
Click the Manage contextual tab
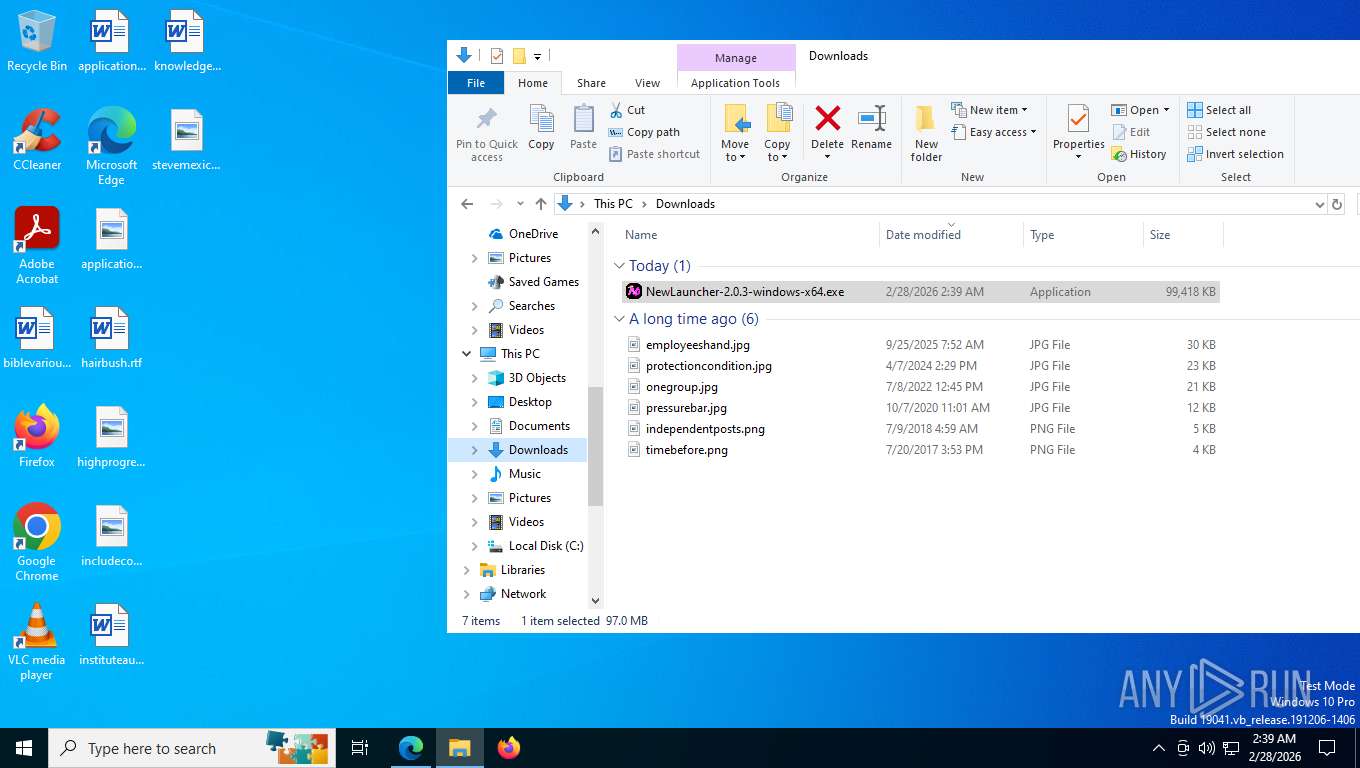tap(736, 58)
